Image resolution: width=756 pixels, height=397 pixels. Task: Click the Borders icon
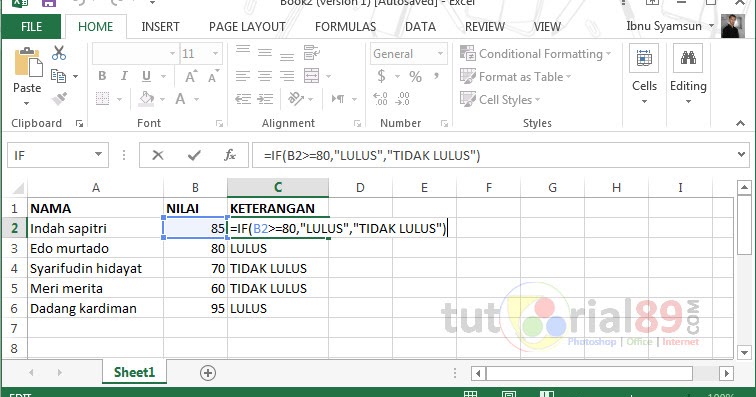(x=102, y=99)
